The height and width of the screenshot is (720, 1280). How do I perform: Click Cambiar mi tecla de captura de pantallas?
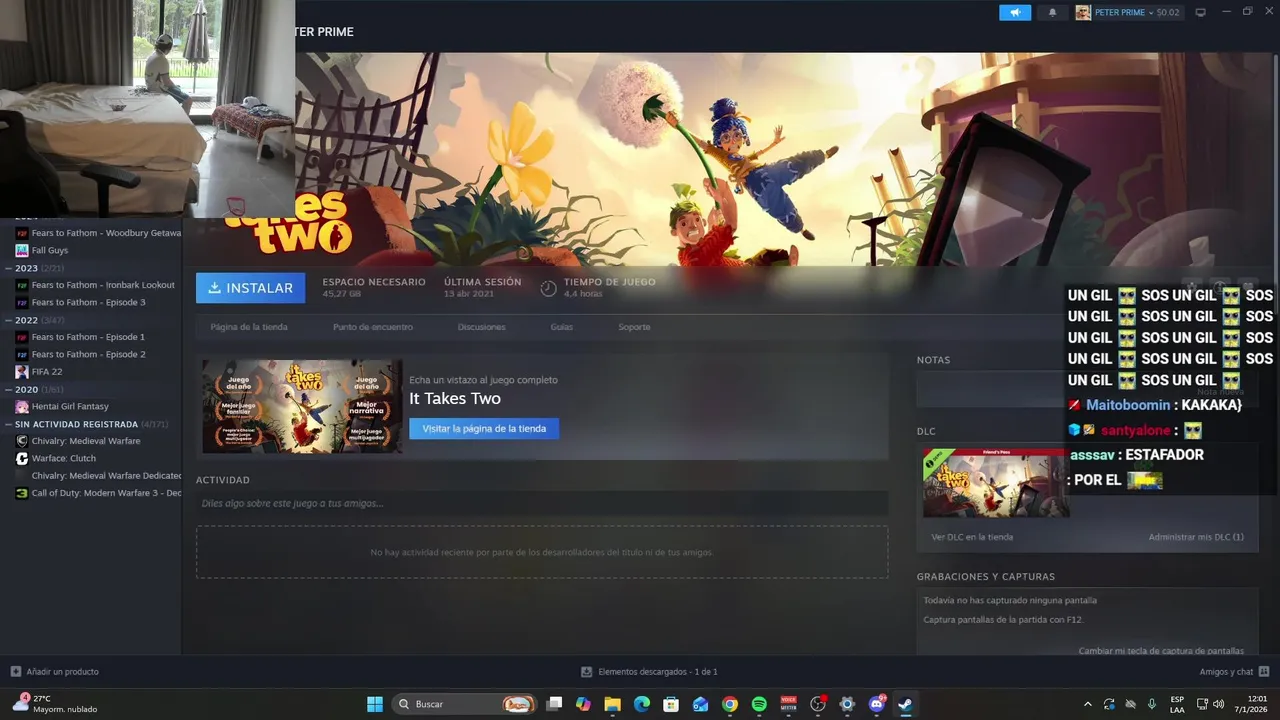pyautogui.click(x=1161, y=651)
